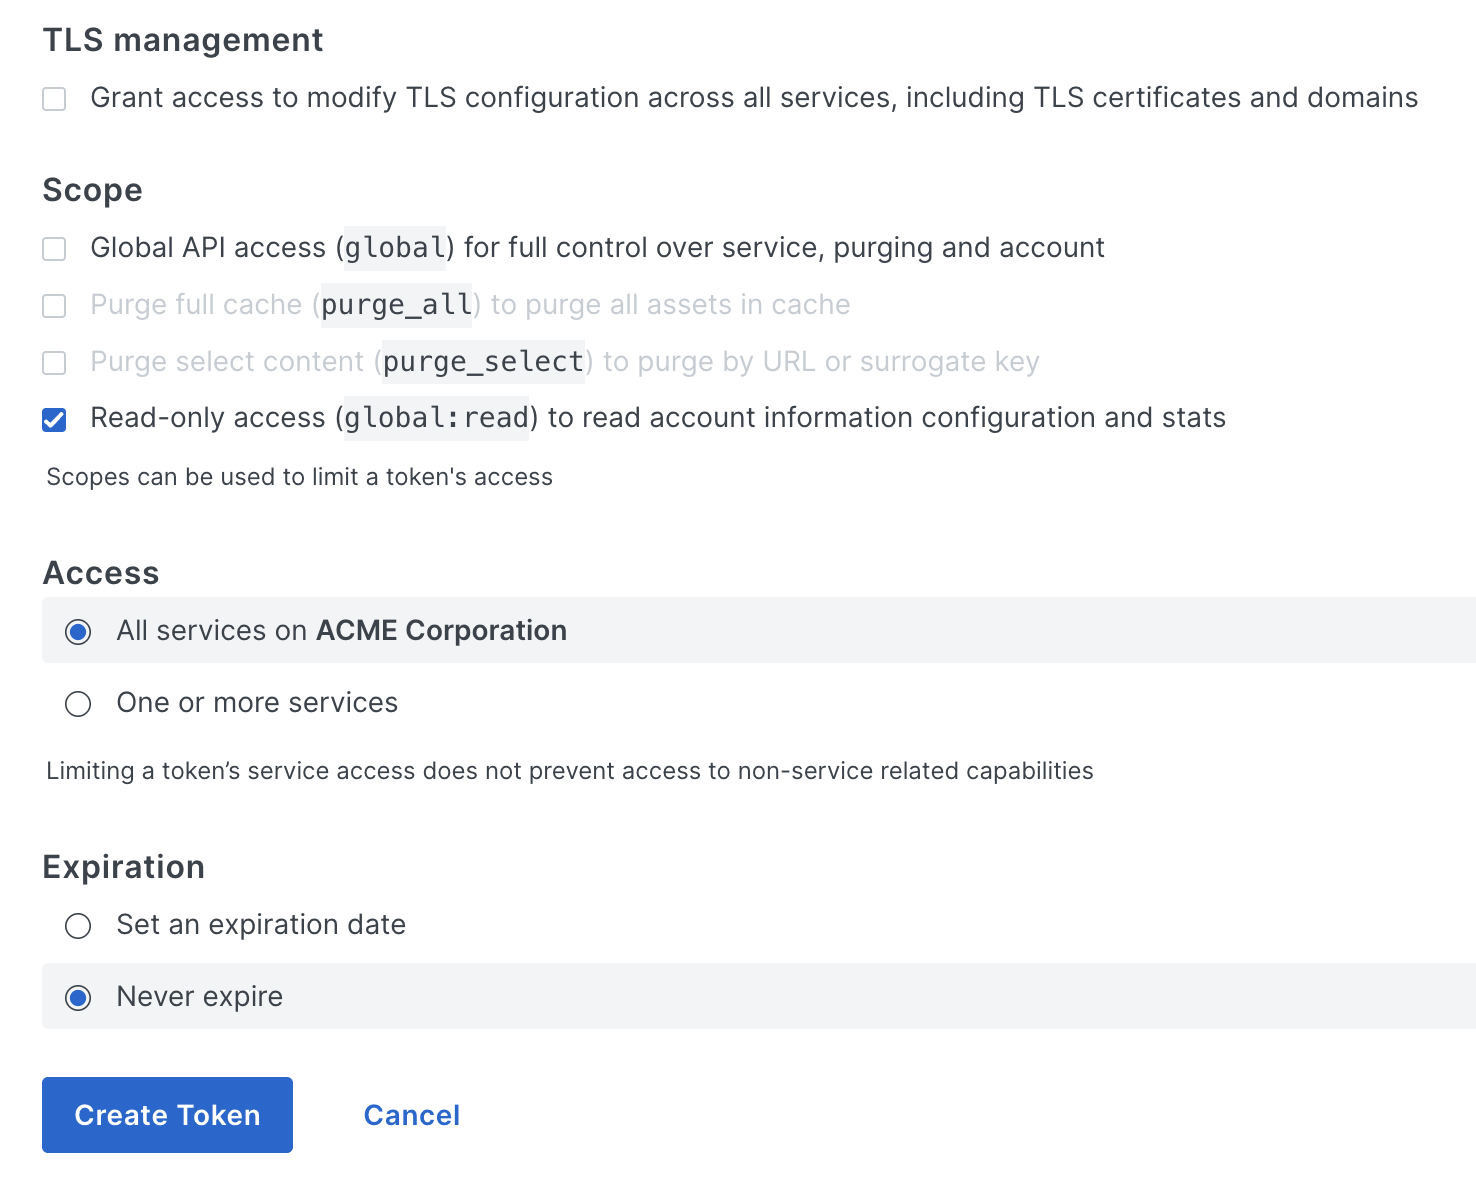Check the Global API access scope
The width and height of the screenshot is (1476, 1182).
click(54, 248)
